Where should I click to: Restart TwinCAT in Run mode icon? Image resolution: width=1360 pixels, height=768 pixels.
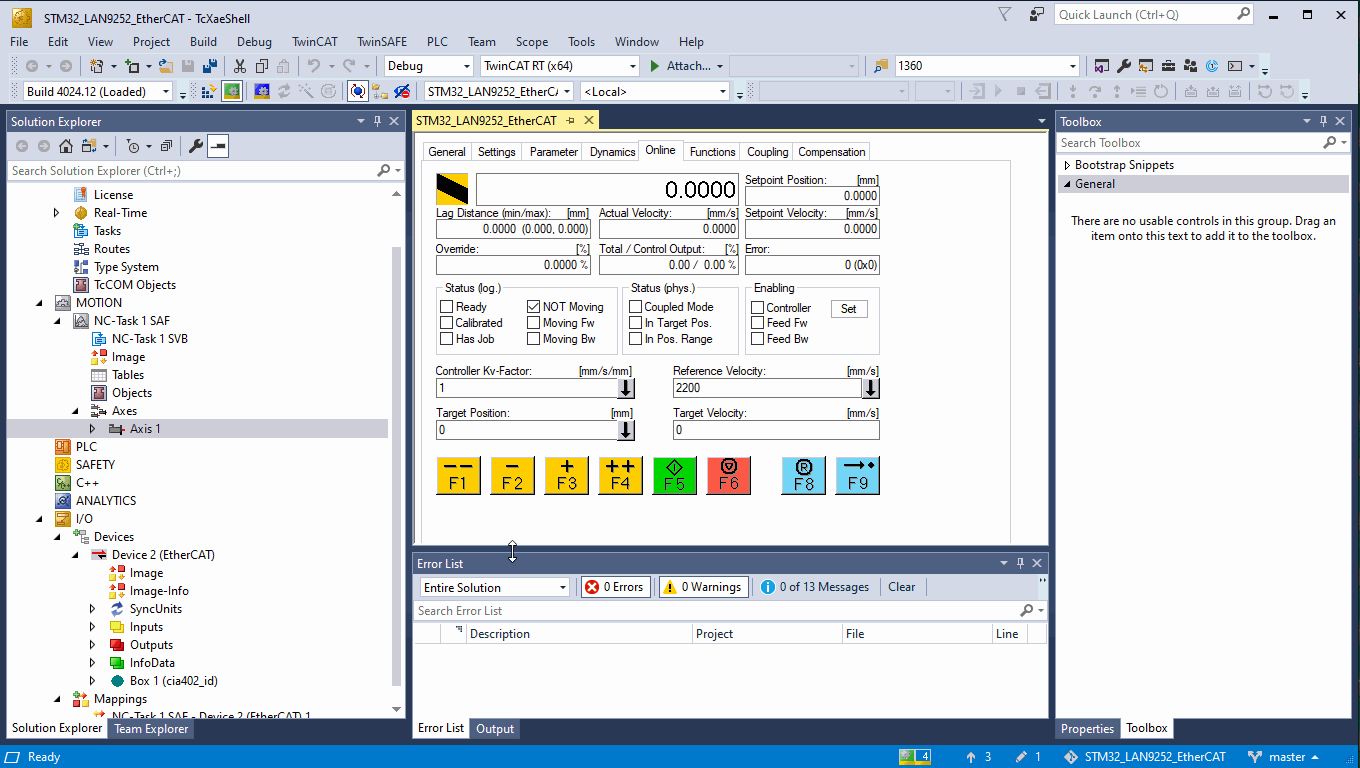pyautogui.click(x=231, y=91)
